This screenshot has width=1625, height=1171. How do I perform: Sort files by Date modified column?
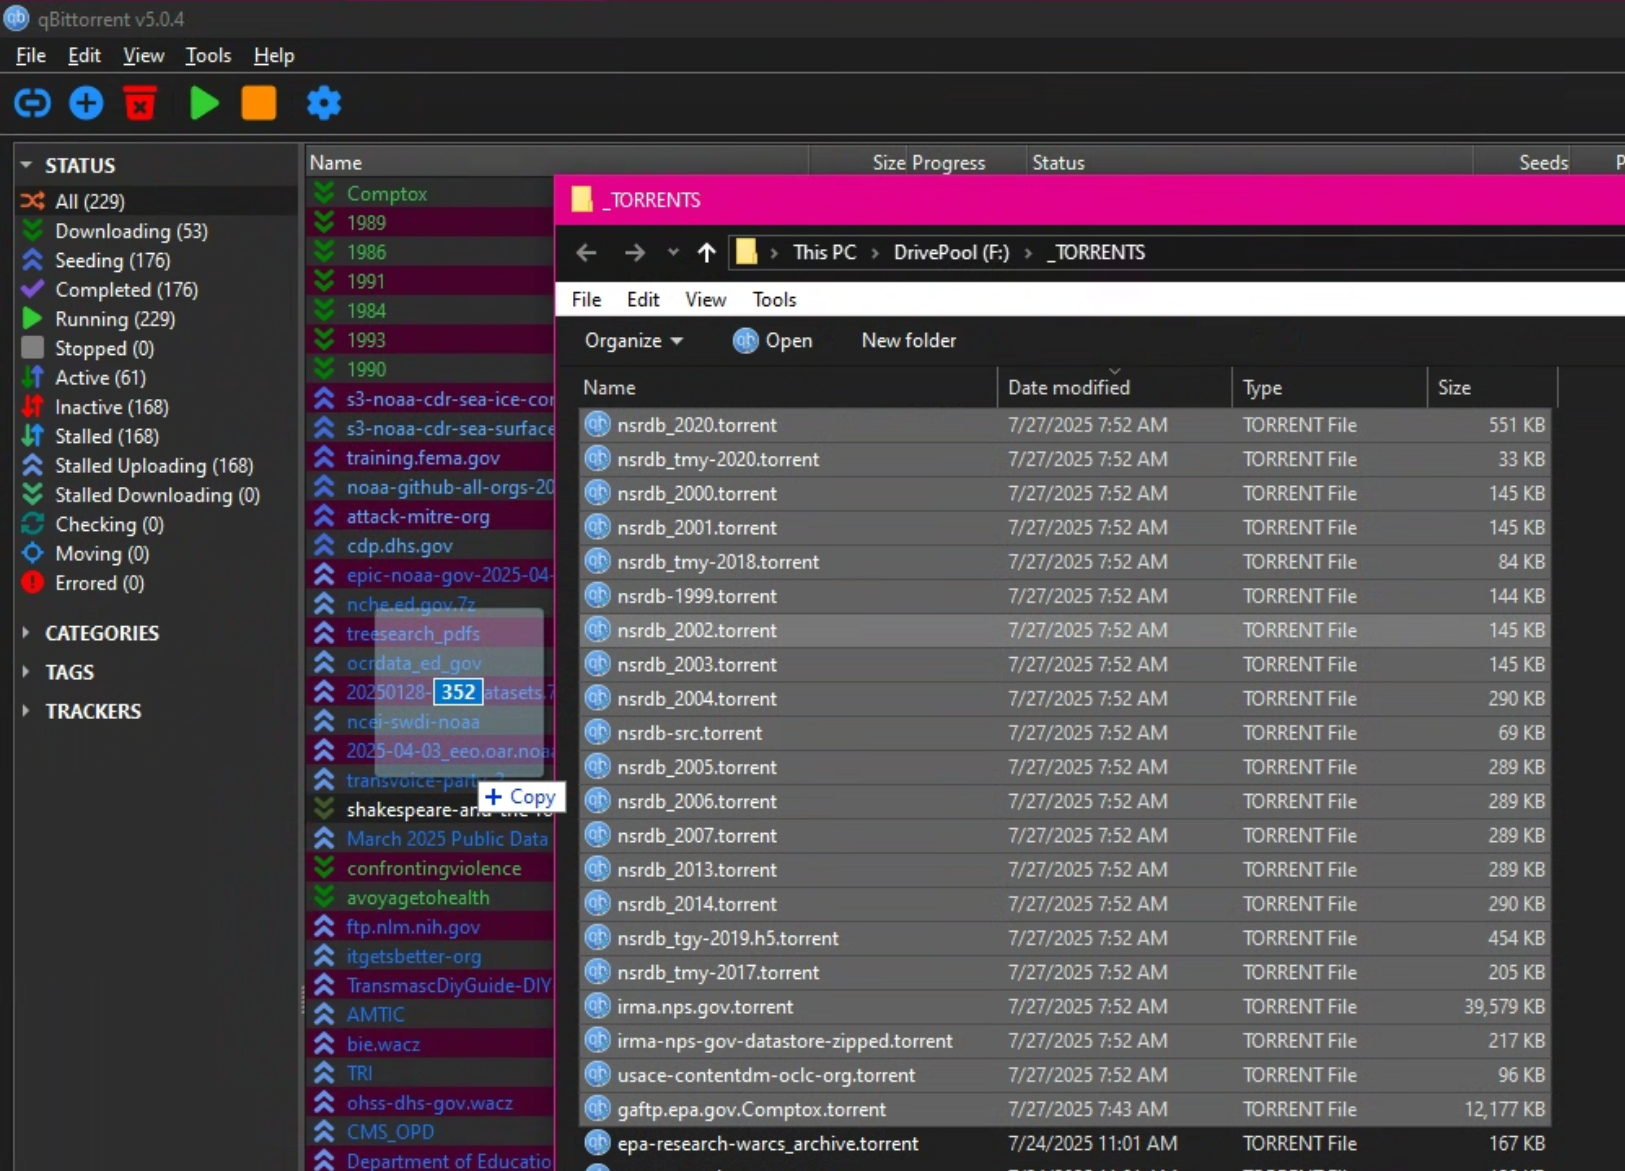pos(1068,388)
